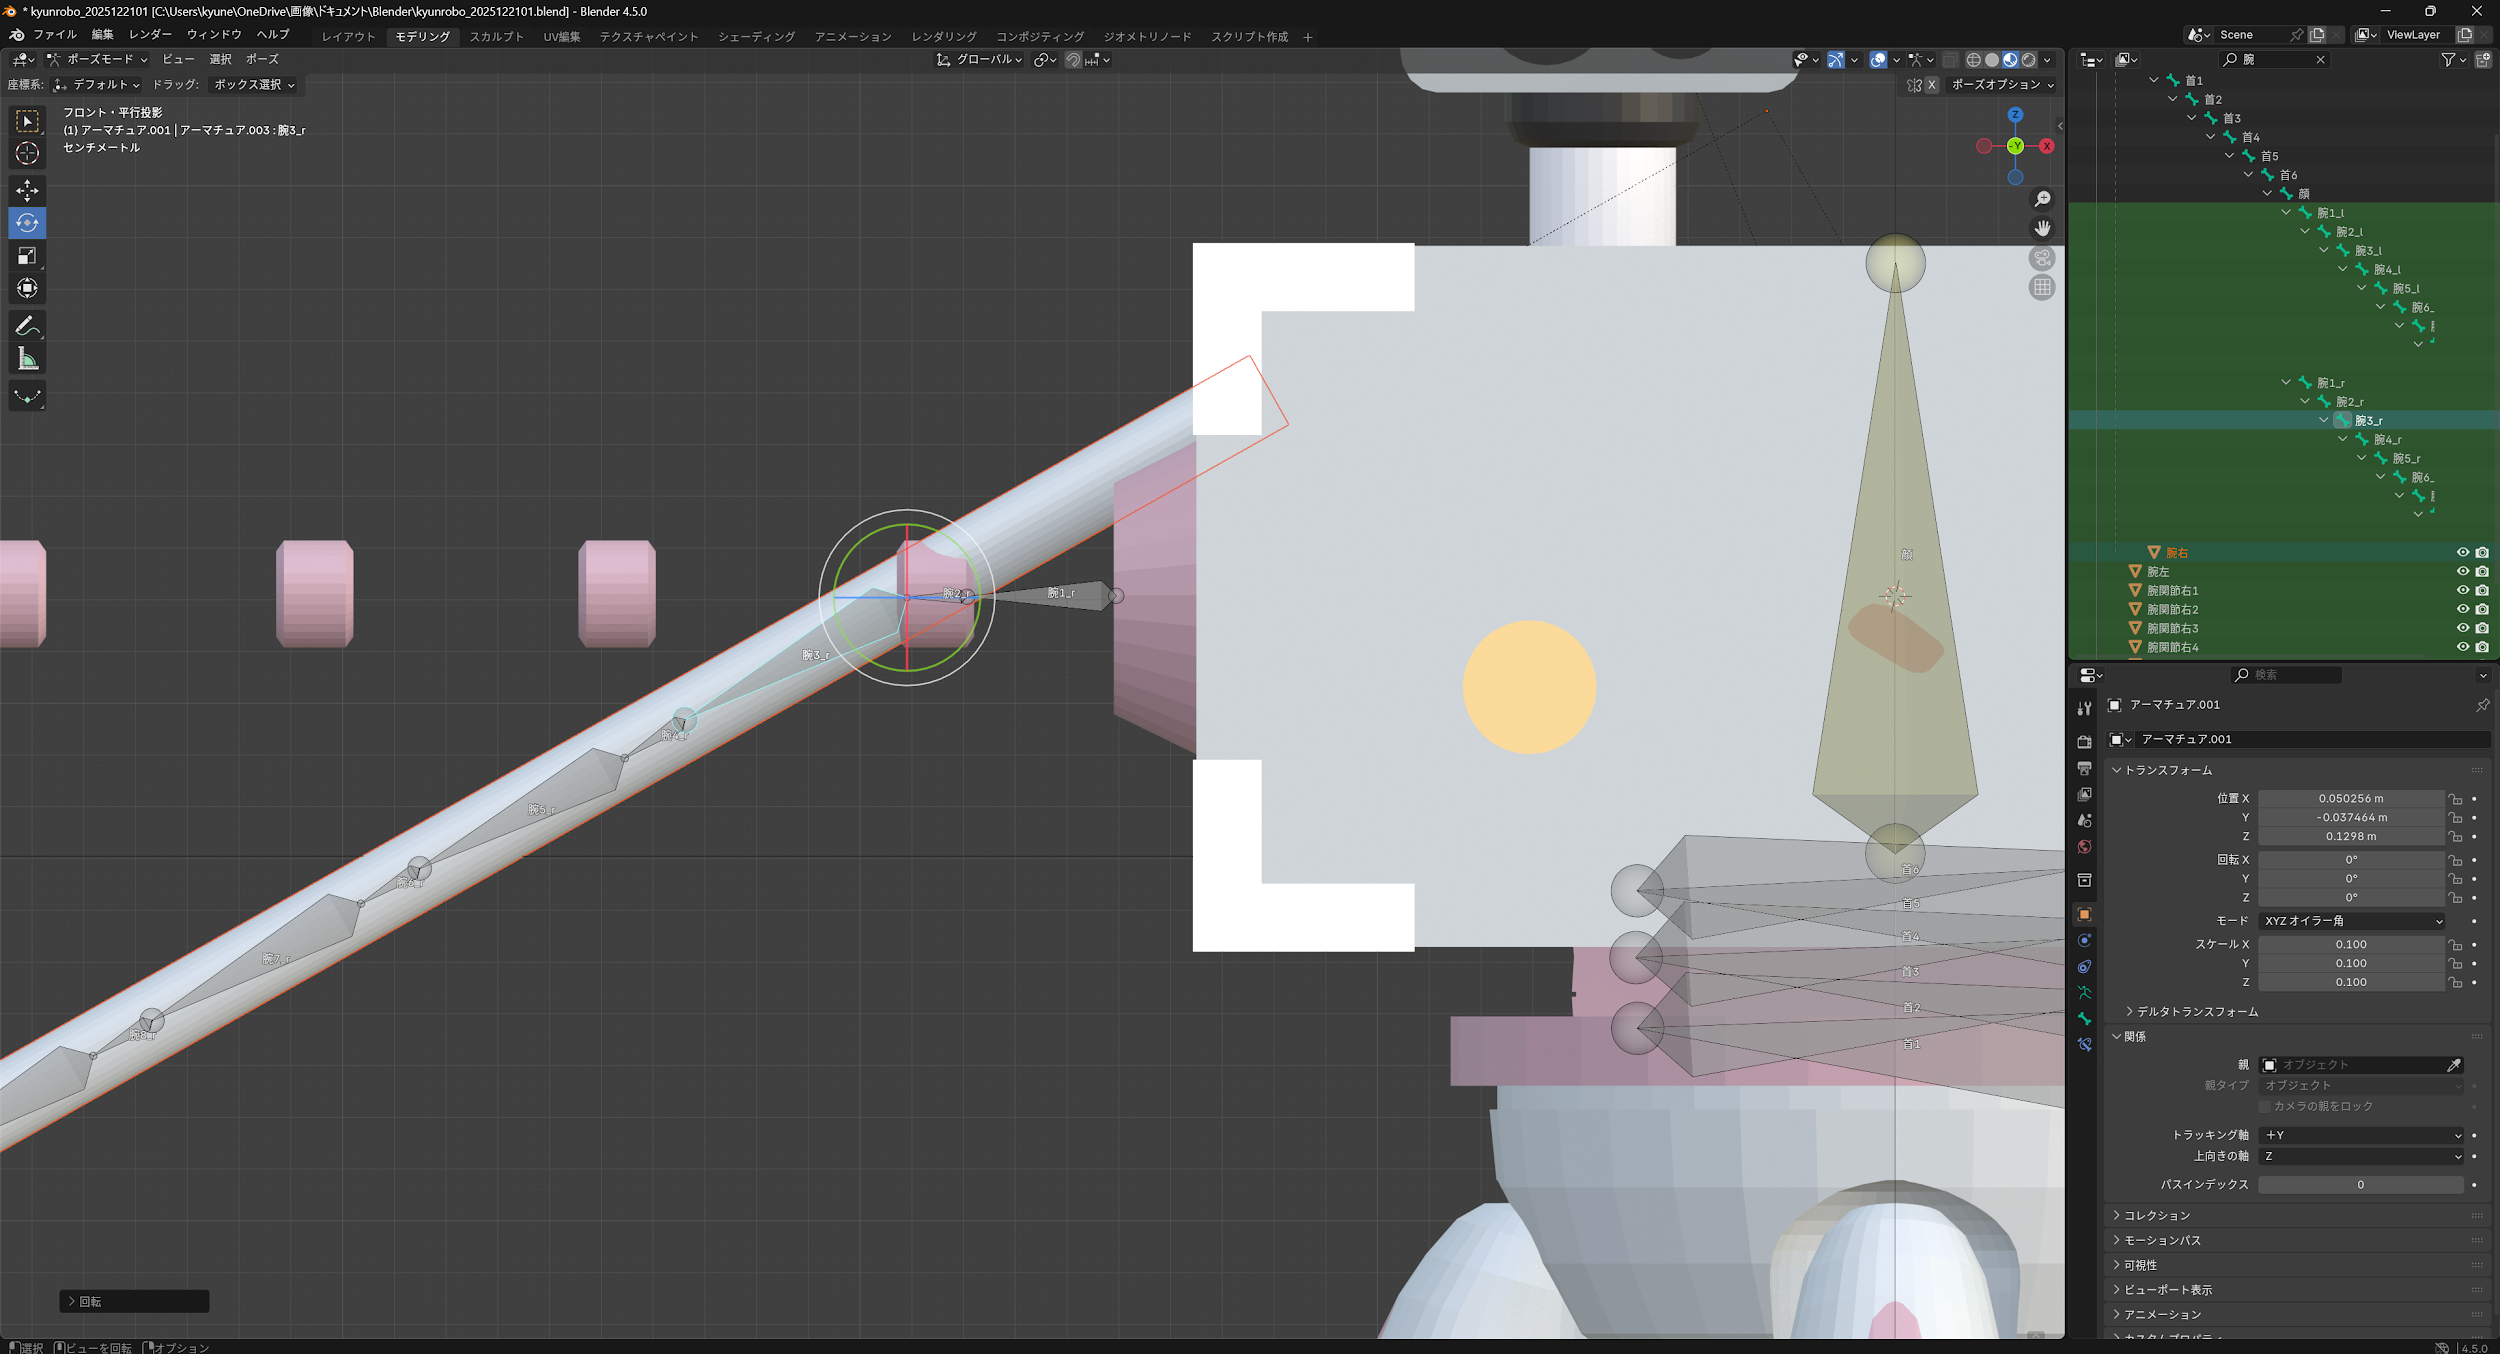Viewport: 2500px width, 1354px height.
Task: Open the XYZ オイラー角 rotation mode dropdown
Action: tap(2352, 921)
